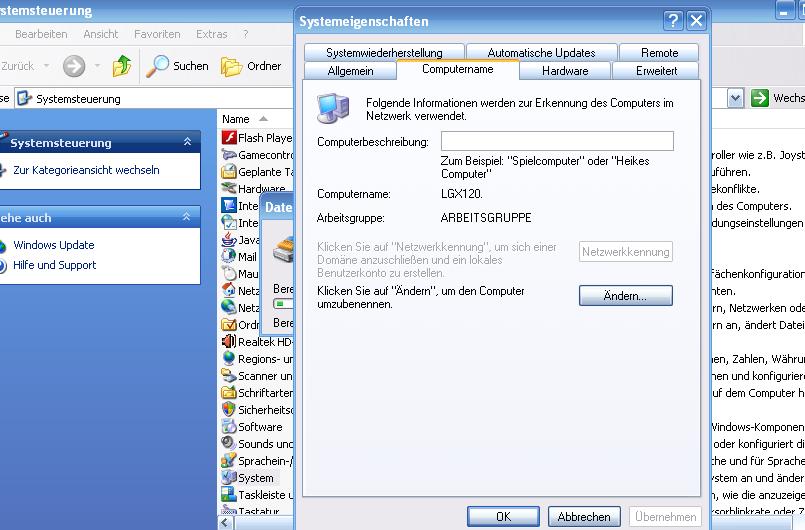Click the help question mark in Systemeigenschaften
Viewport: 805px width, 530px height.
(673, 21)
